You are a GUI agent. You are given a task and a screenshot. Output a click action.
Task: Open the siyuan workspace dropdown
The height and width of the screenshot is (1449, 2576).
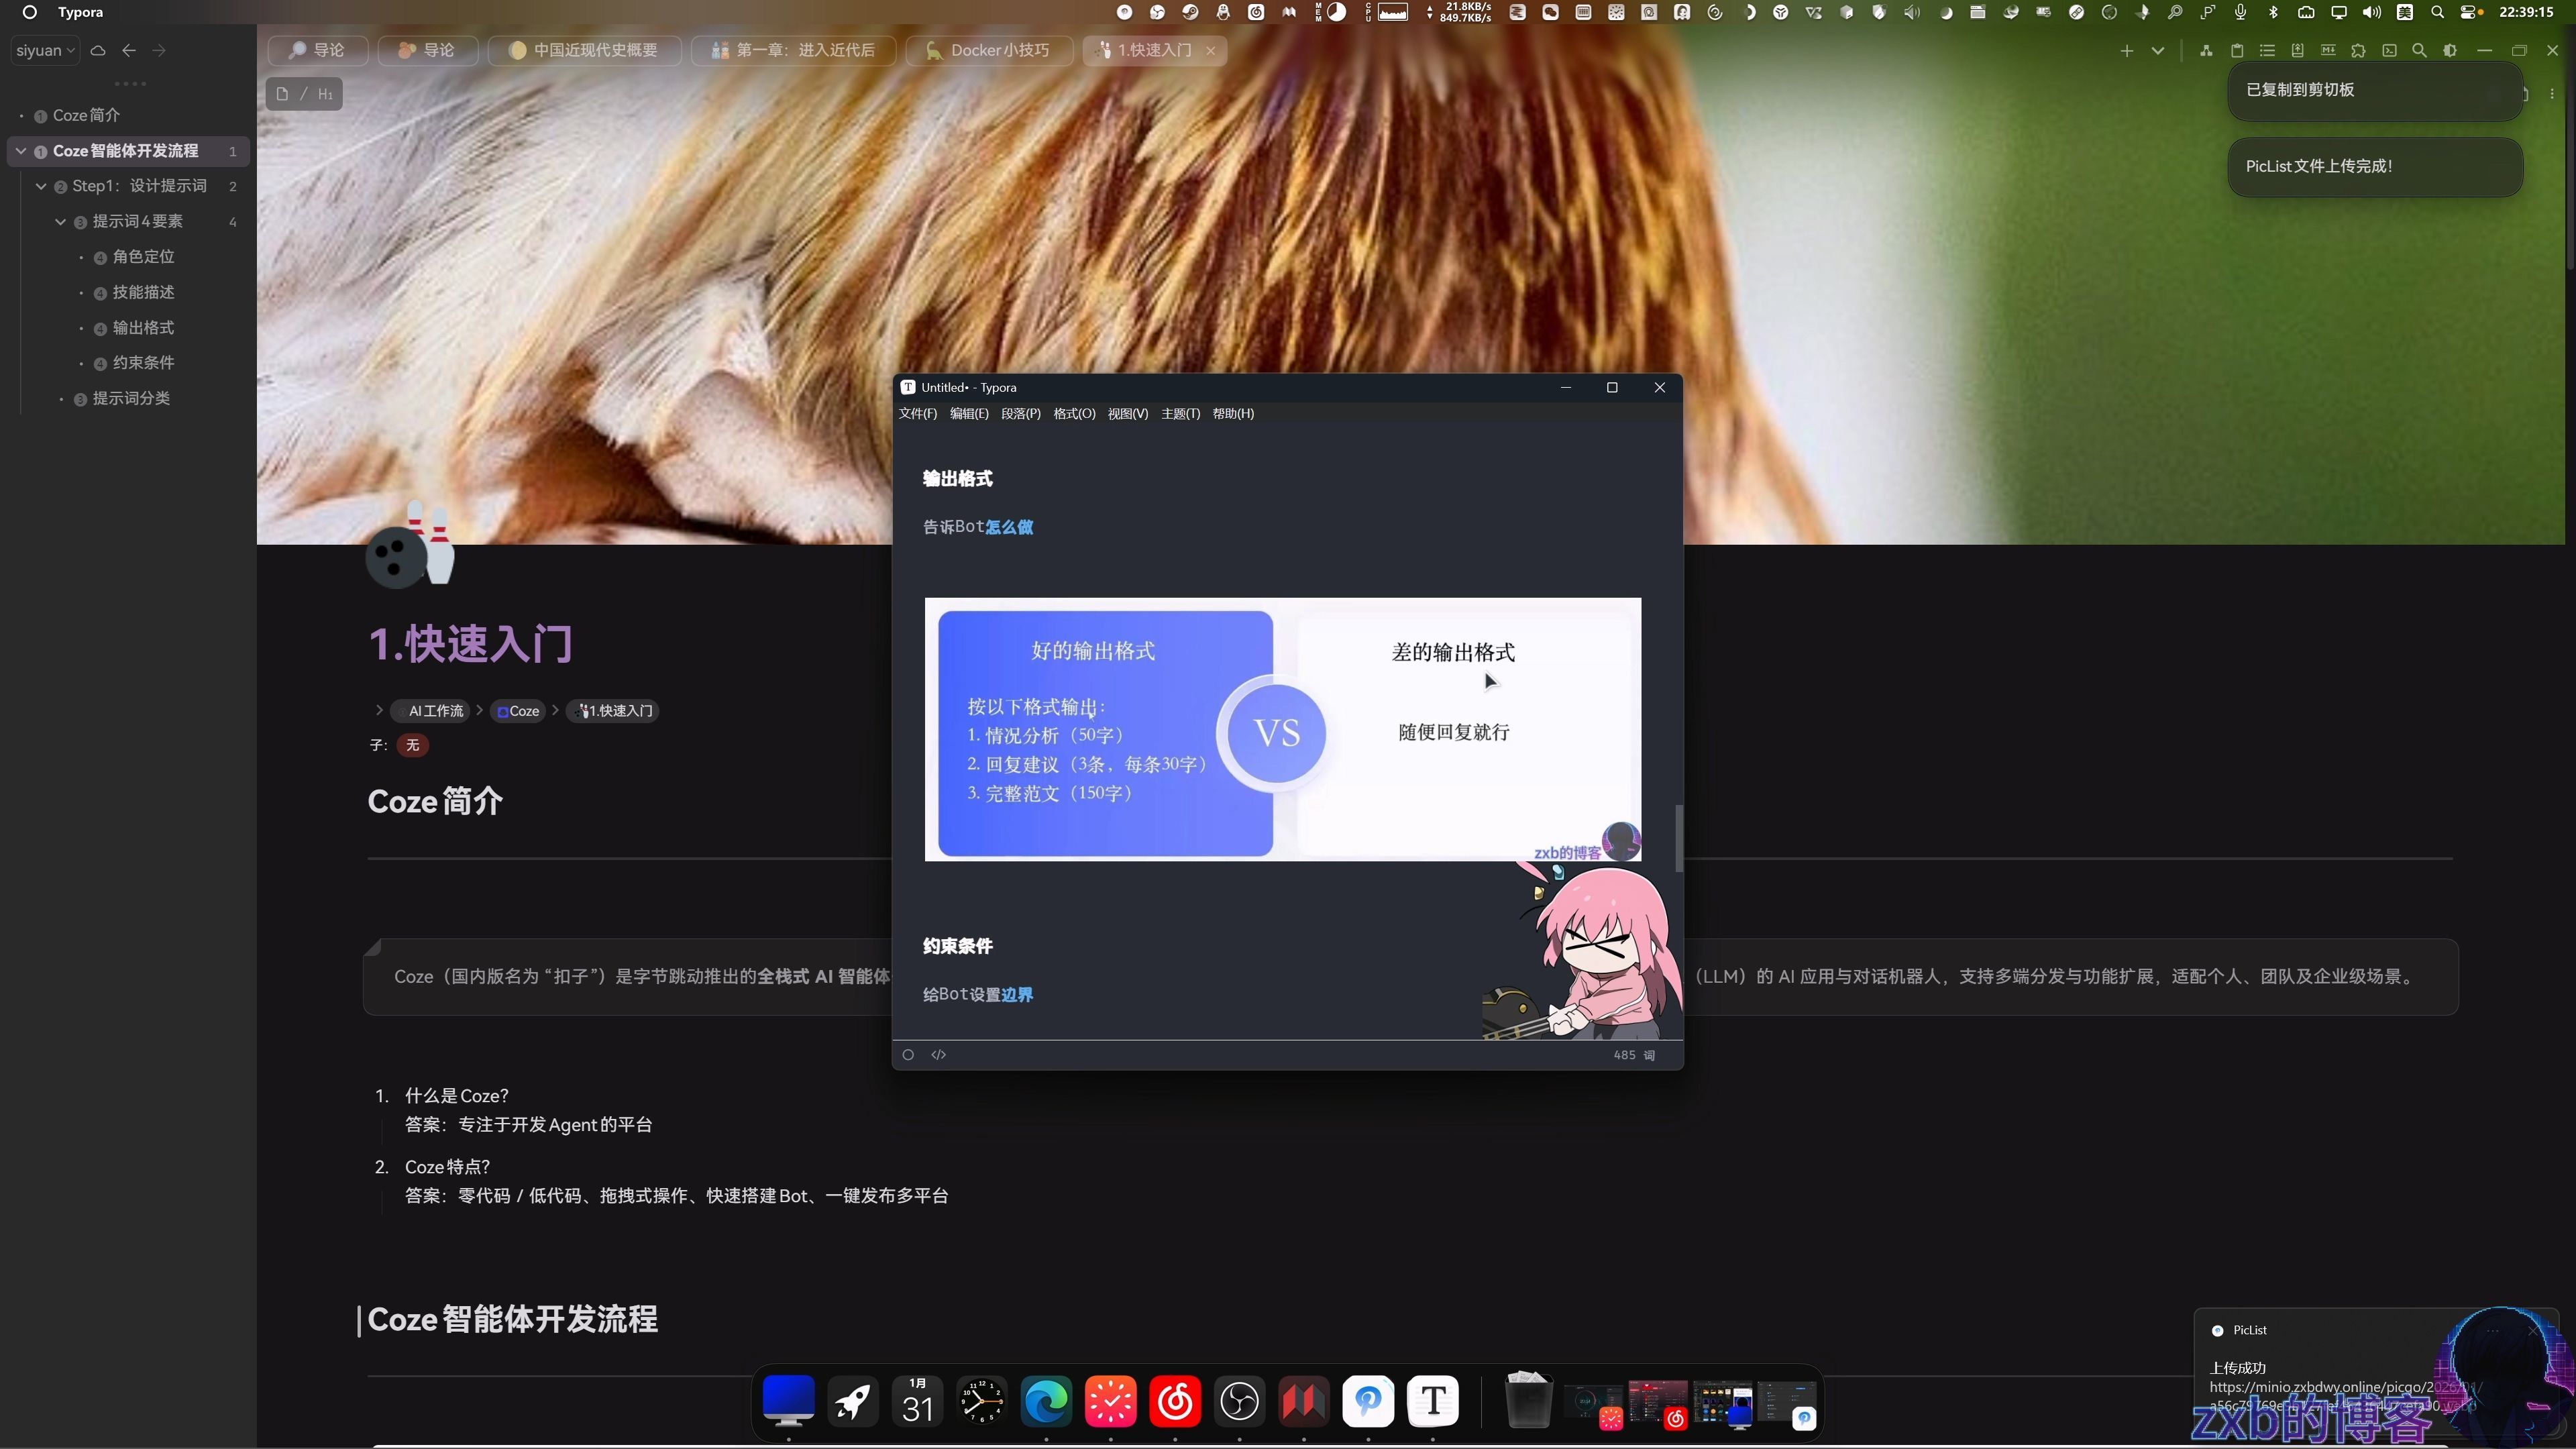coord(45,50)
